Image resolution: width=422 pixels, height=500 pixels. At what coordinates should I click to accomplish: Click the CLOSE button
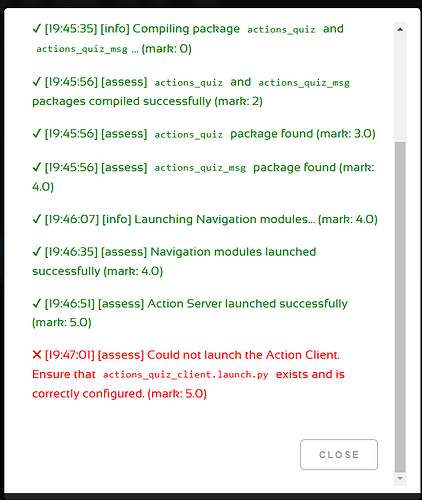point(339,454)
